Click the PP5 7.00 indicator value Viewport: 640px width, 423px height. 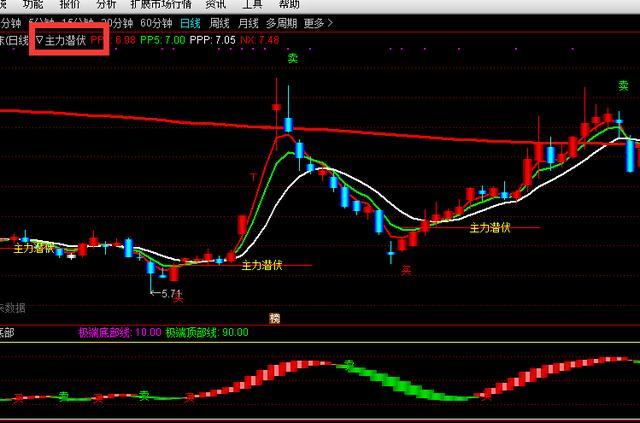162,41
